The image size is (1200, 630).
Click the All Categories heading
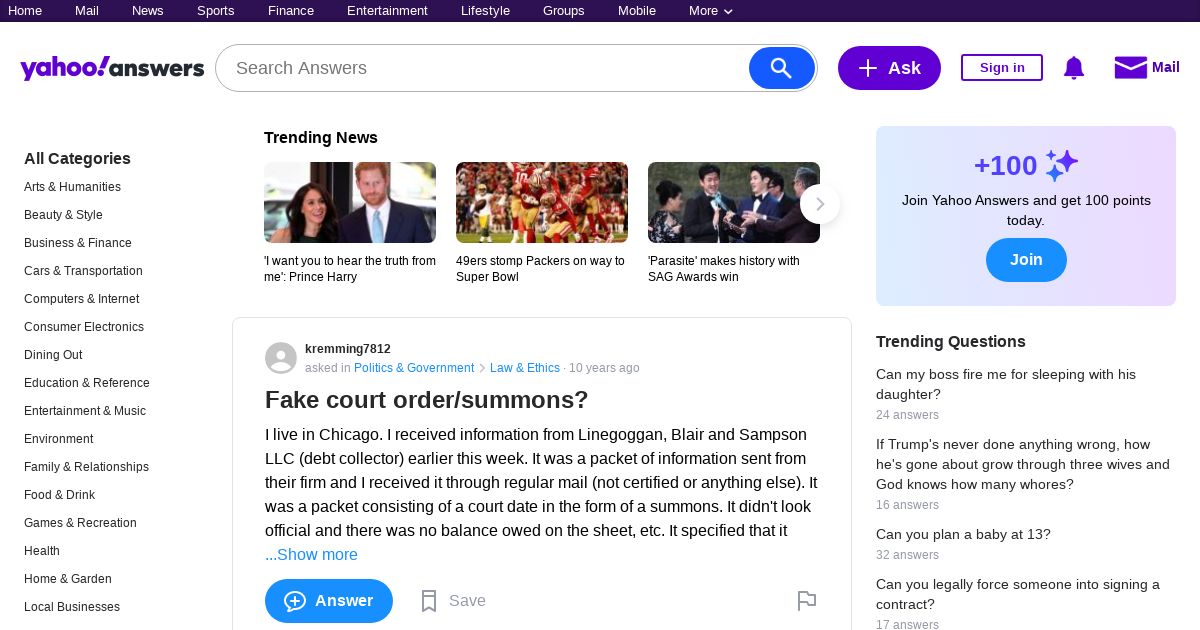(77, 158)
